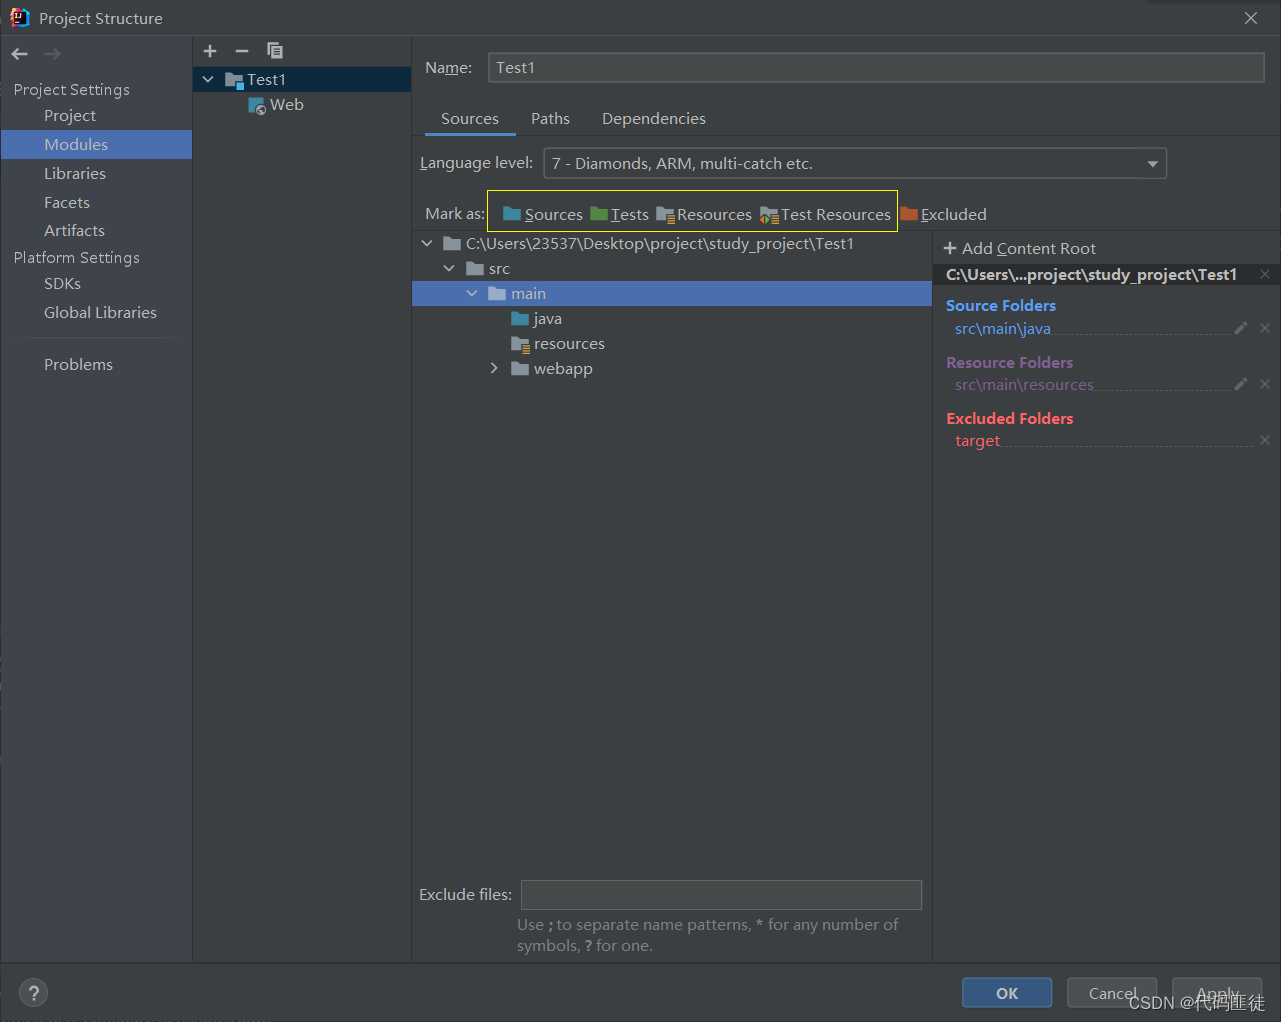Click the src\main\resources path
The image size is (1281, 1022).
coord(1024,384)
